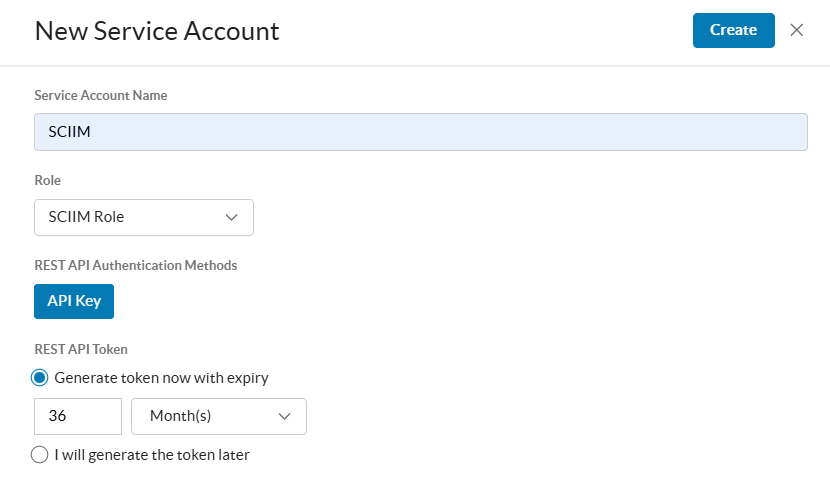This screenshot has height=498, width=830.
Task: Click the SCIIM text in the name field
Action: (69, 132)
